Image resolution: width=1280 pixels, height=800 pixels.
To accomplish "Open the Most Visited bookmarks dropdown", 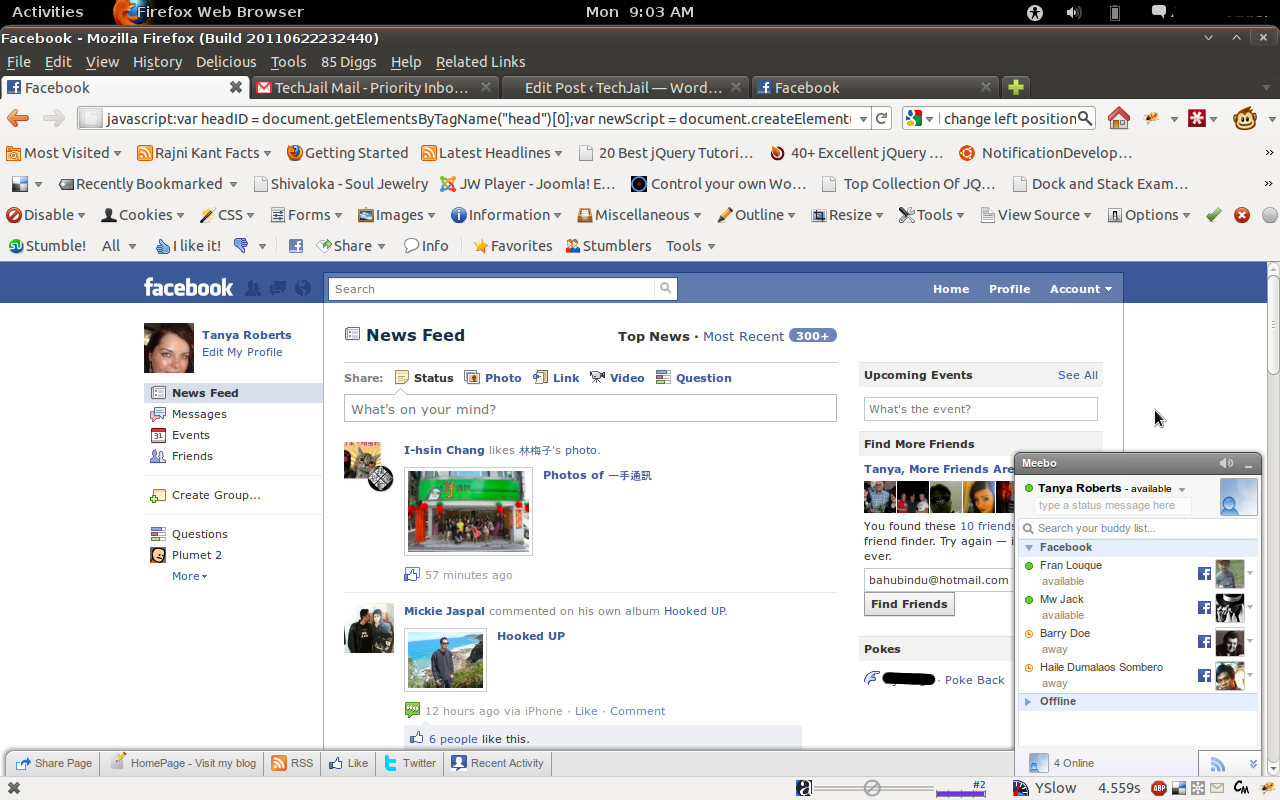I will [x=64, y=153].
